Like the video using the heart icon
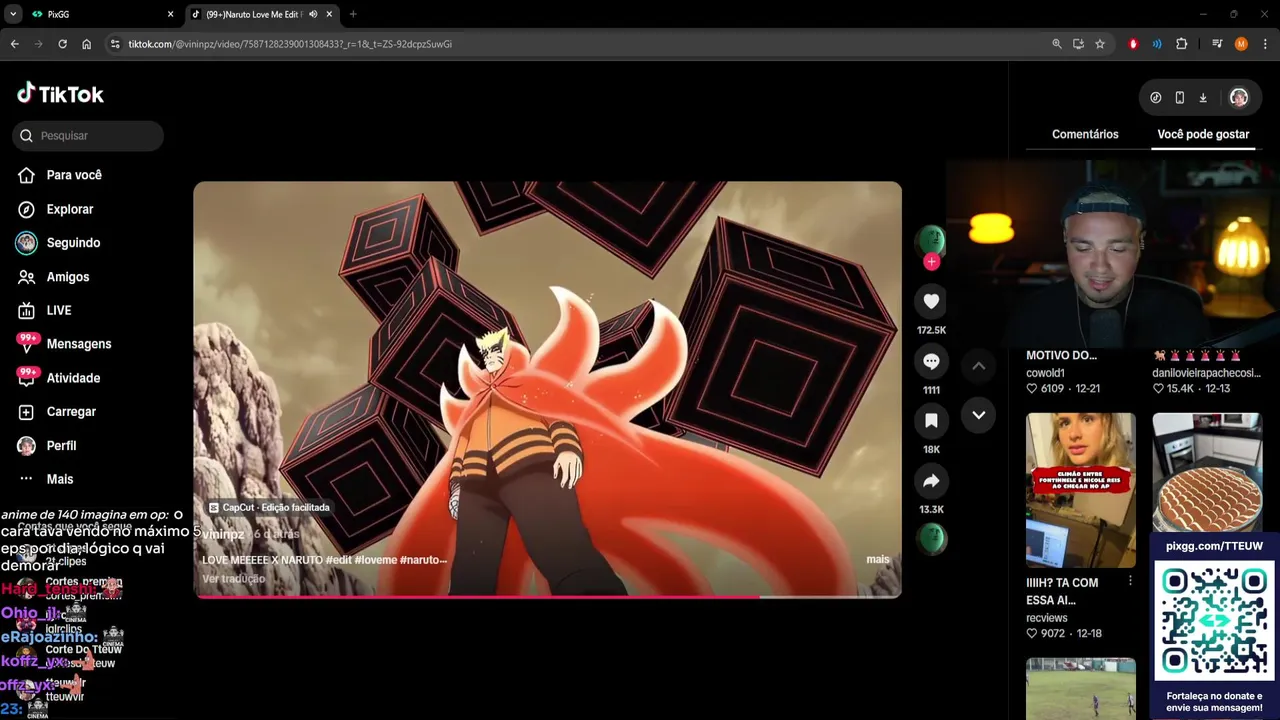1280x720 pixels. [x=931, y=301]
